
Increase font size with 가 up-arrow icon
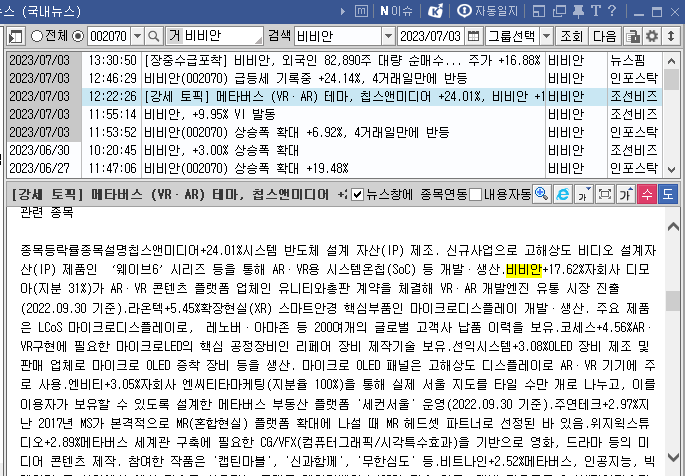[x=626, y=194]
